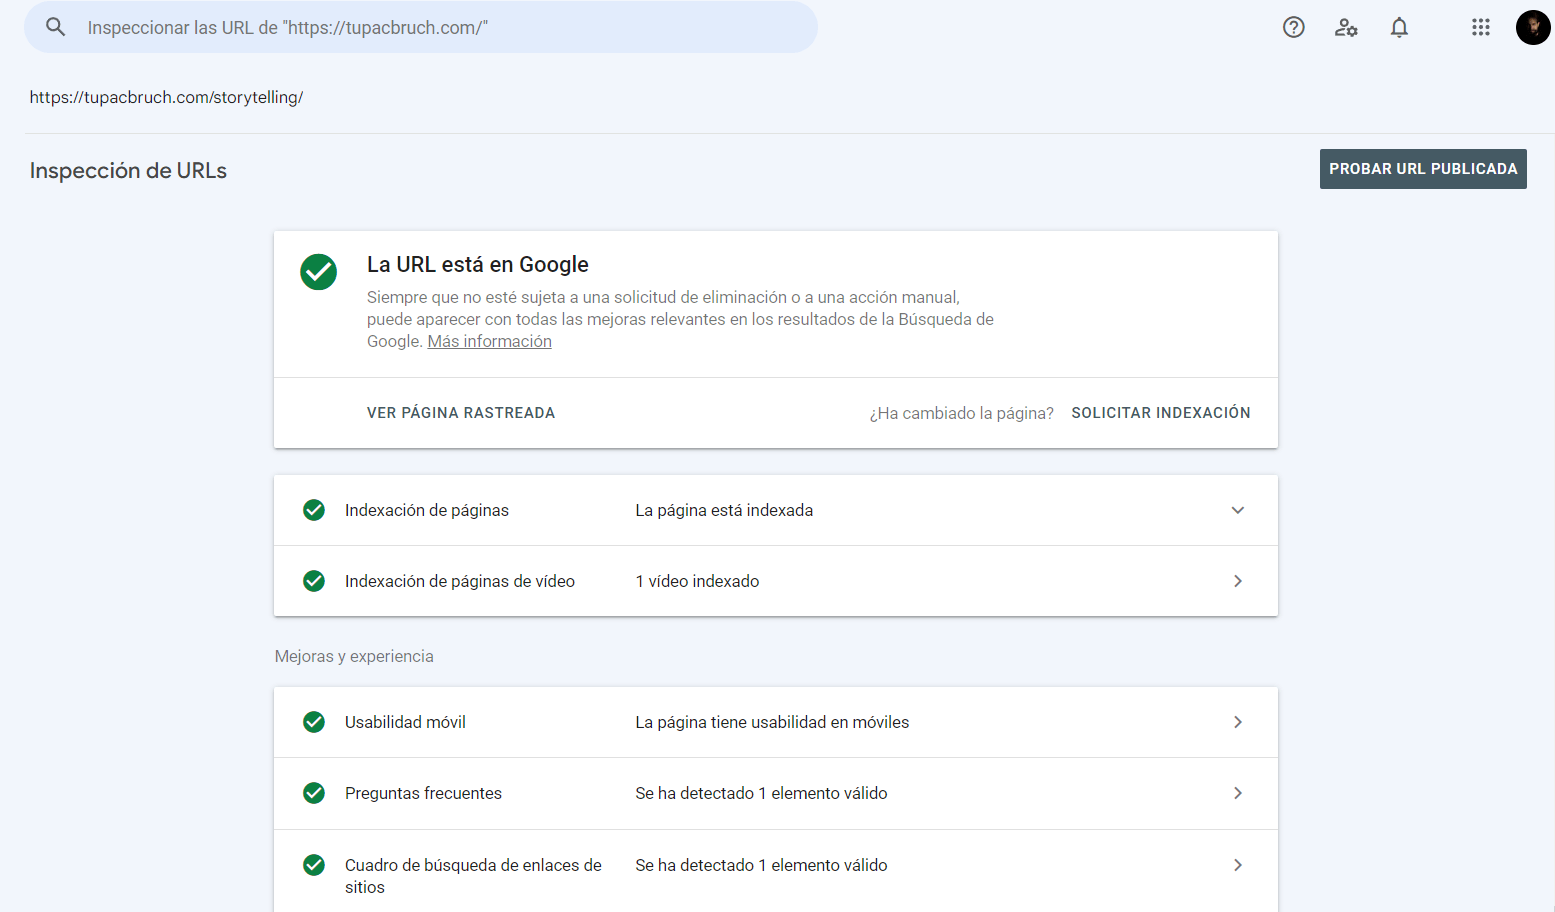Screen dimensions: 1555x912
Task: Click green check beside Usabilidad móvil
Action: pos(314,722)
